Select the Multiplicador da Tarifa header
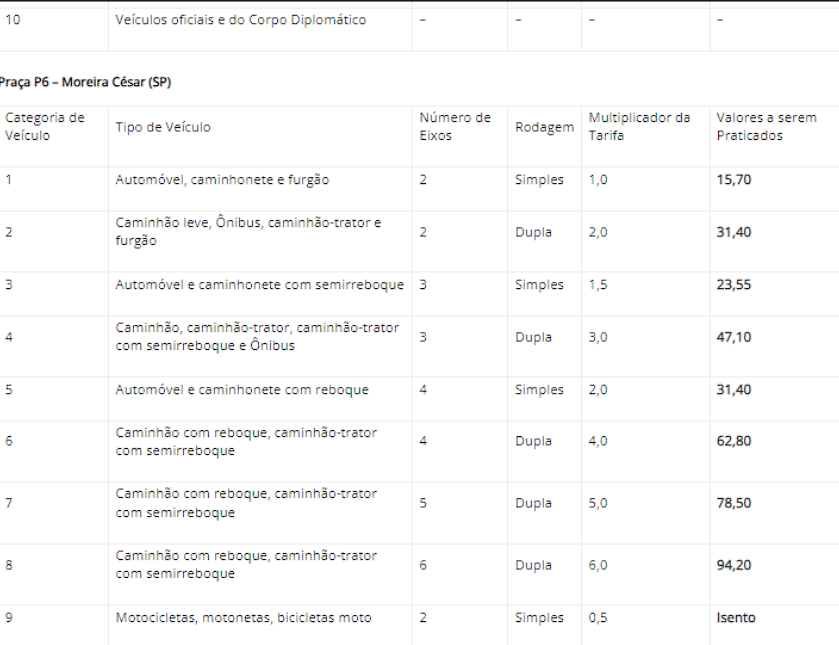The height and width of the screenshot is (645, 839). coord(639,126)
